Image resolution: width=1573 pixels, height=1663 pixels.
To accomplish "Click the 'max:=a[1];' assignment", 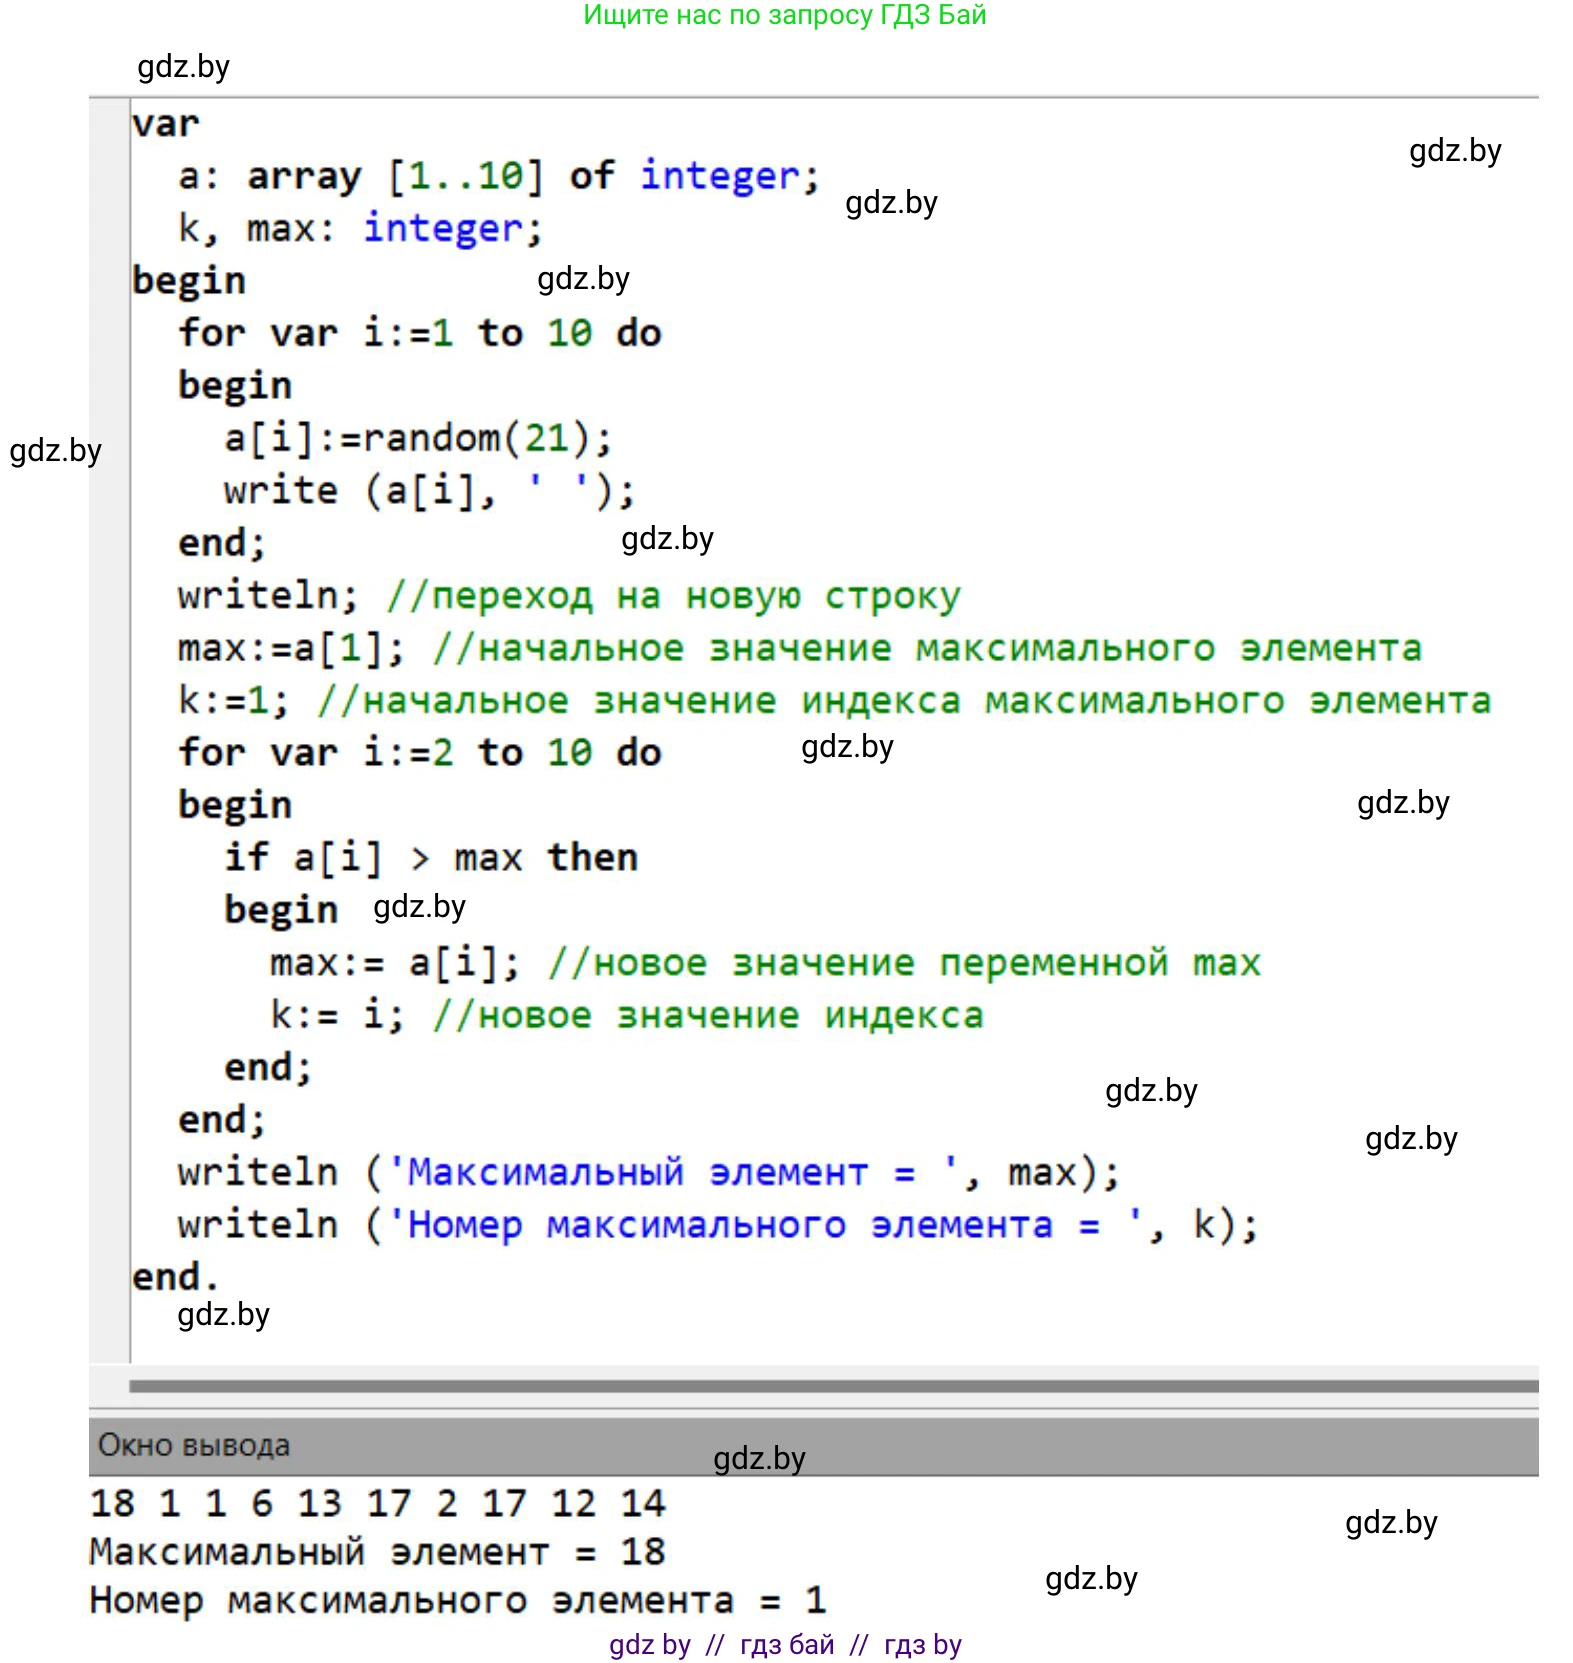I will pos(291,648).
